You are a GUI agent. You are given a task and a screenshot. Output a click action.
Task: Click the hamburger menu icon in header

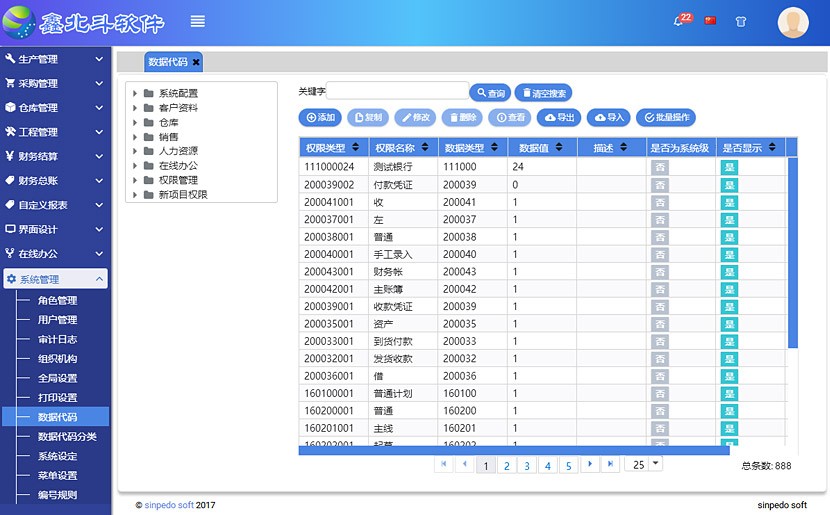[198, 21]
